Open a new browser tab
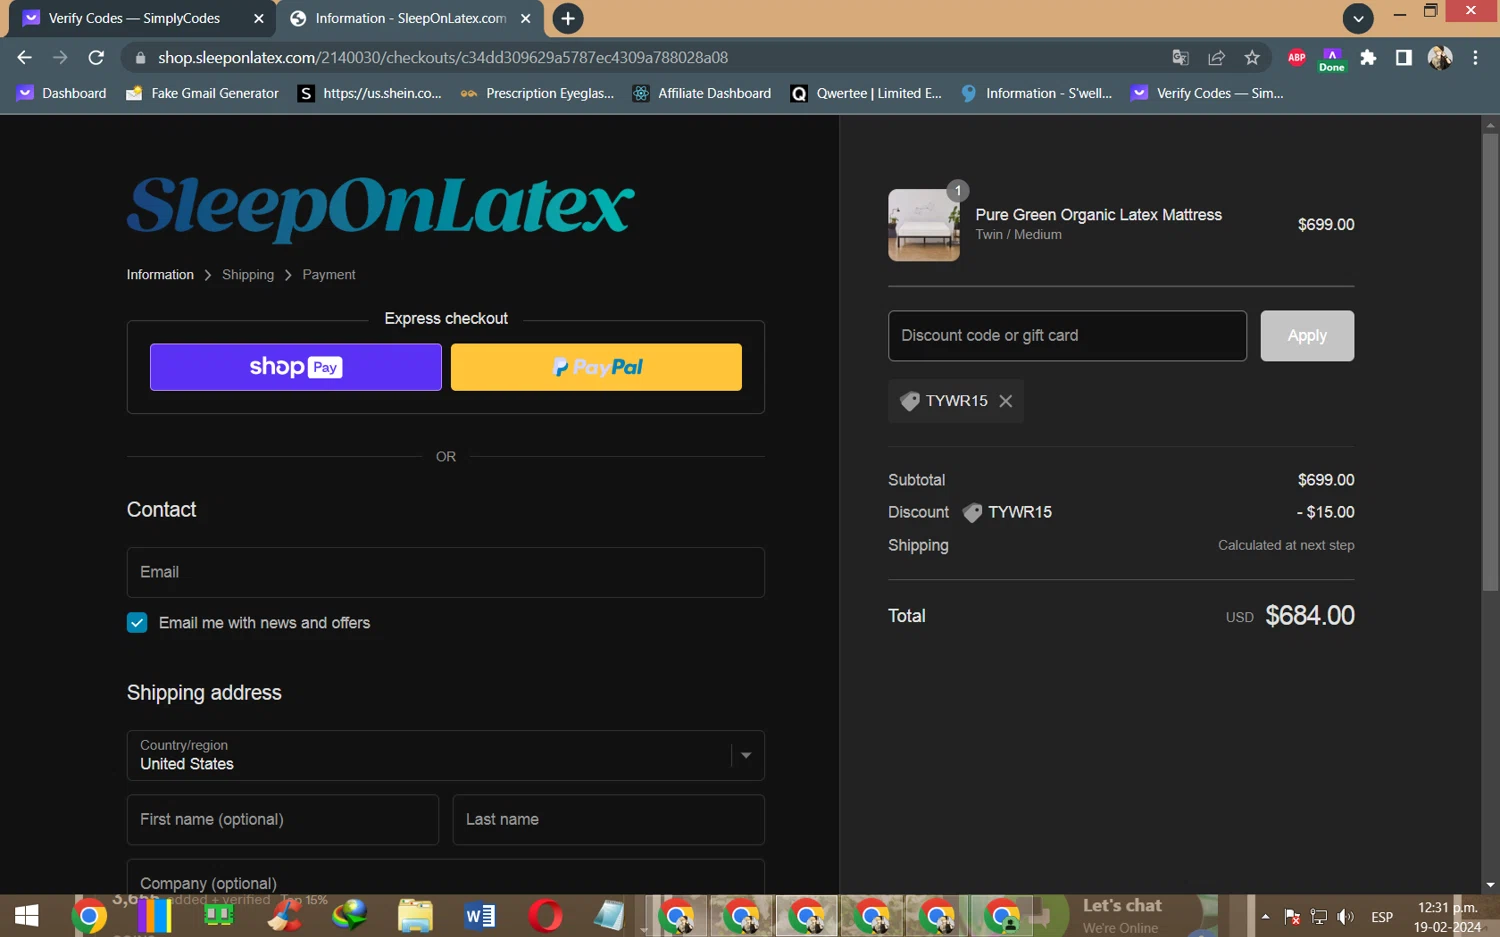This screenshot has width=1500, height=937. click(x=567, y=18)
